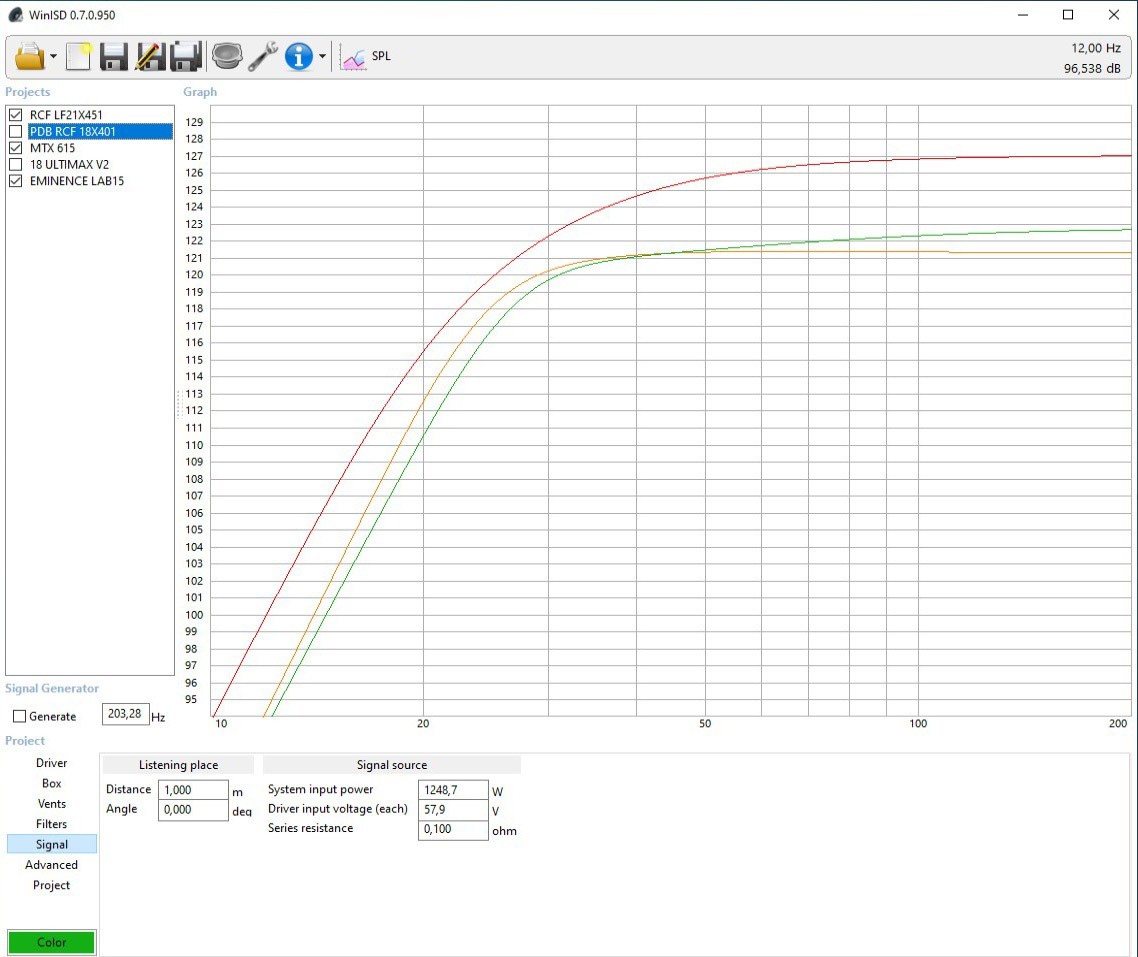
Task: Save the project with the single floppy disk icon
Action: pyautogui.click(x=114, y=56)
